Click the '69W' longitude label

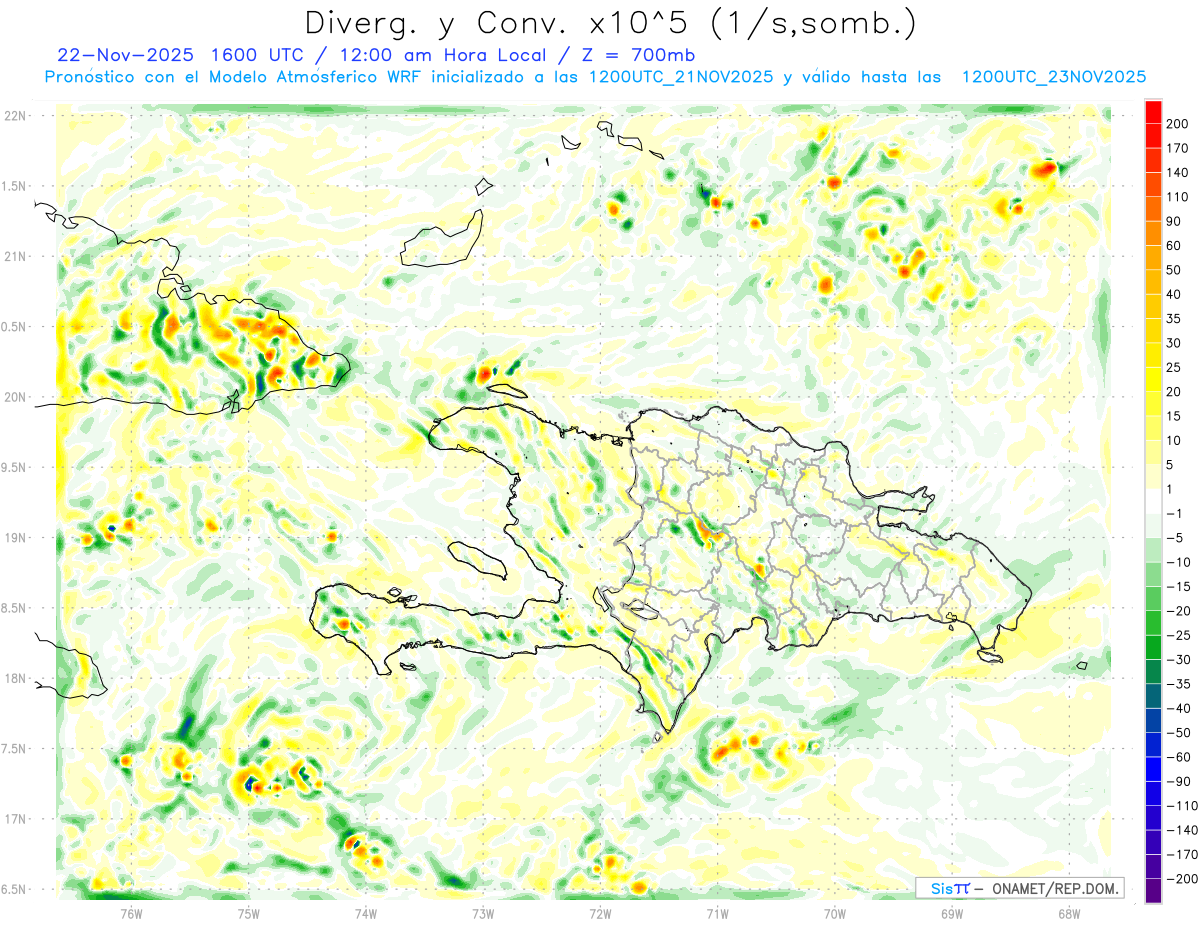(x=952, y=913)
